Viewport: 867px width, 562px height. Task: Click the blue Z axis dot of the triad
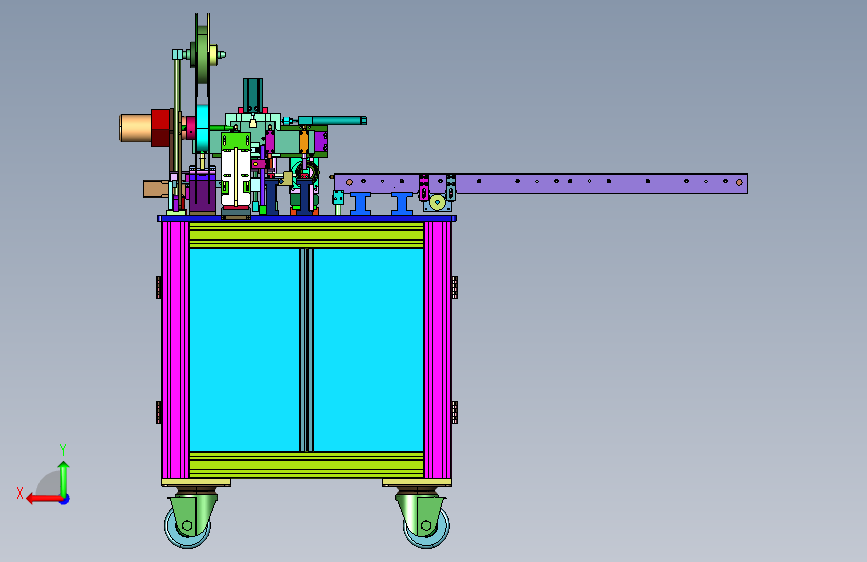65,499
